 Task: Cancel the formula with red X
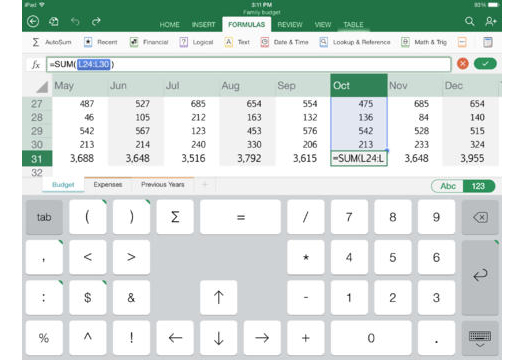(x=463, y=64)
